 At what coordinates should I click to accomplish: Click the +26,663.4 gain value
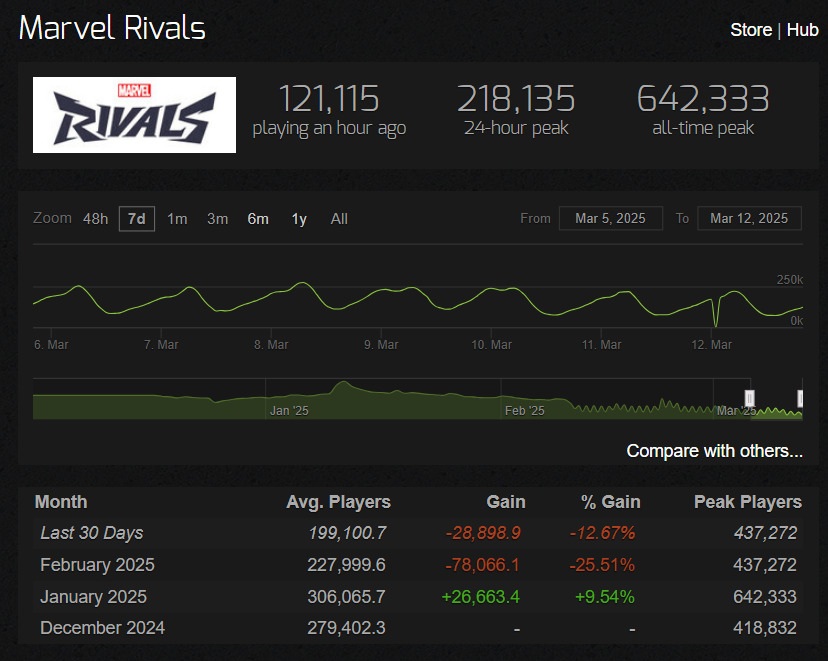tap(481, 597)
